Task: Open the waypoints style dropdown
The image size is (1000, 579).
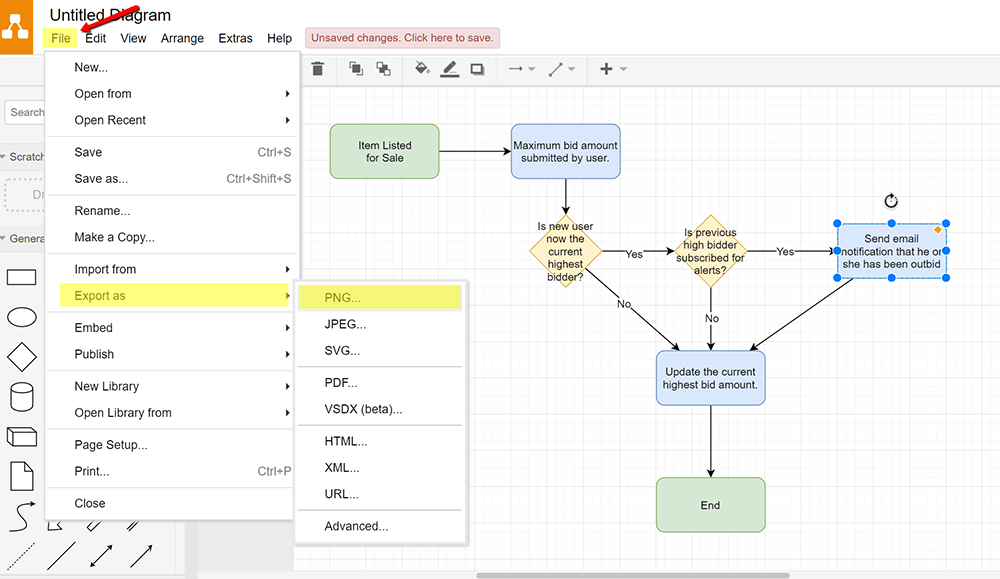Action: (562, 69)
